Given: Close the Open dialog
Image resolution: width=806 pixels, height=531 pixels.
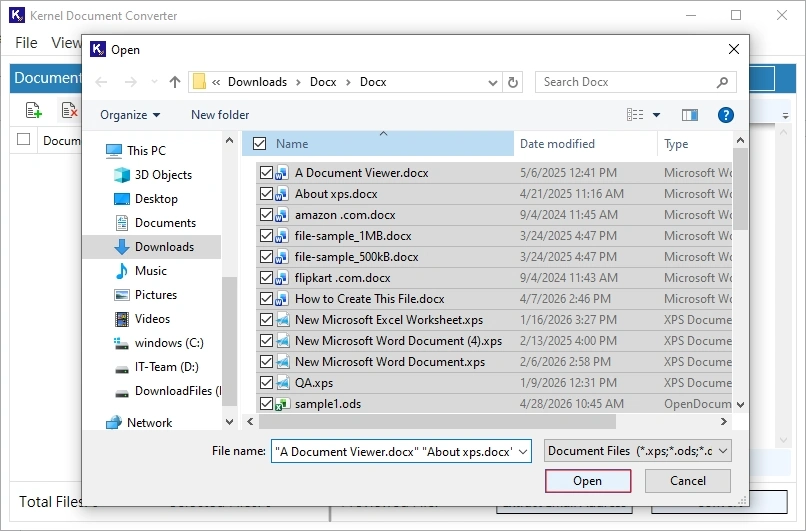Looking at the screenshot, I should pos(734,49).
